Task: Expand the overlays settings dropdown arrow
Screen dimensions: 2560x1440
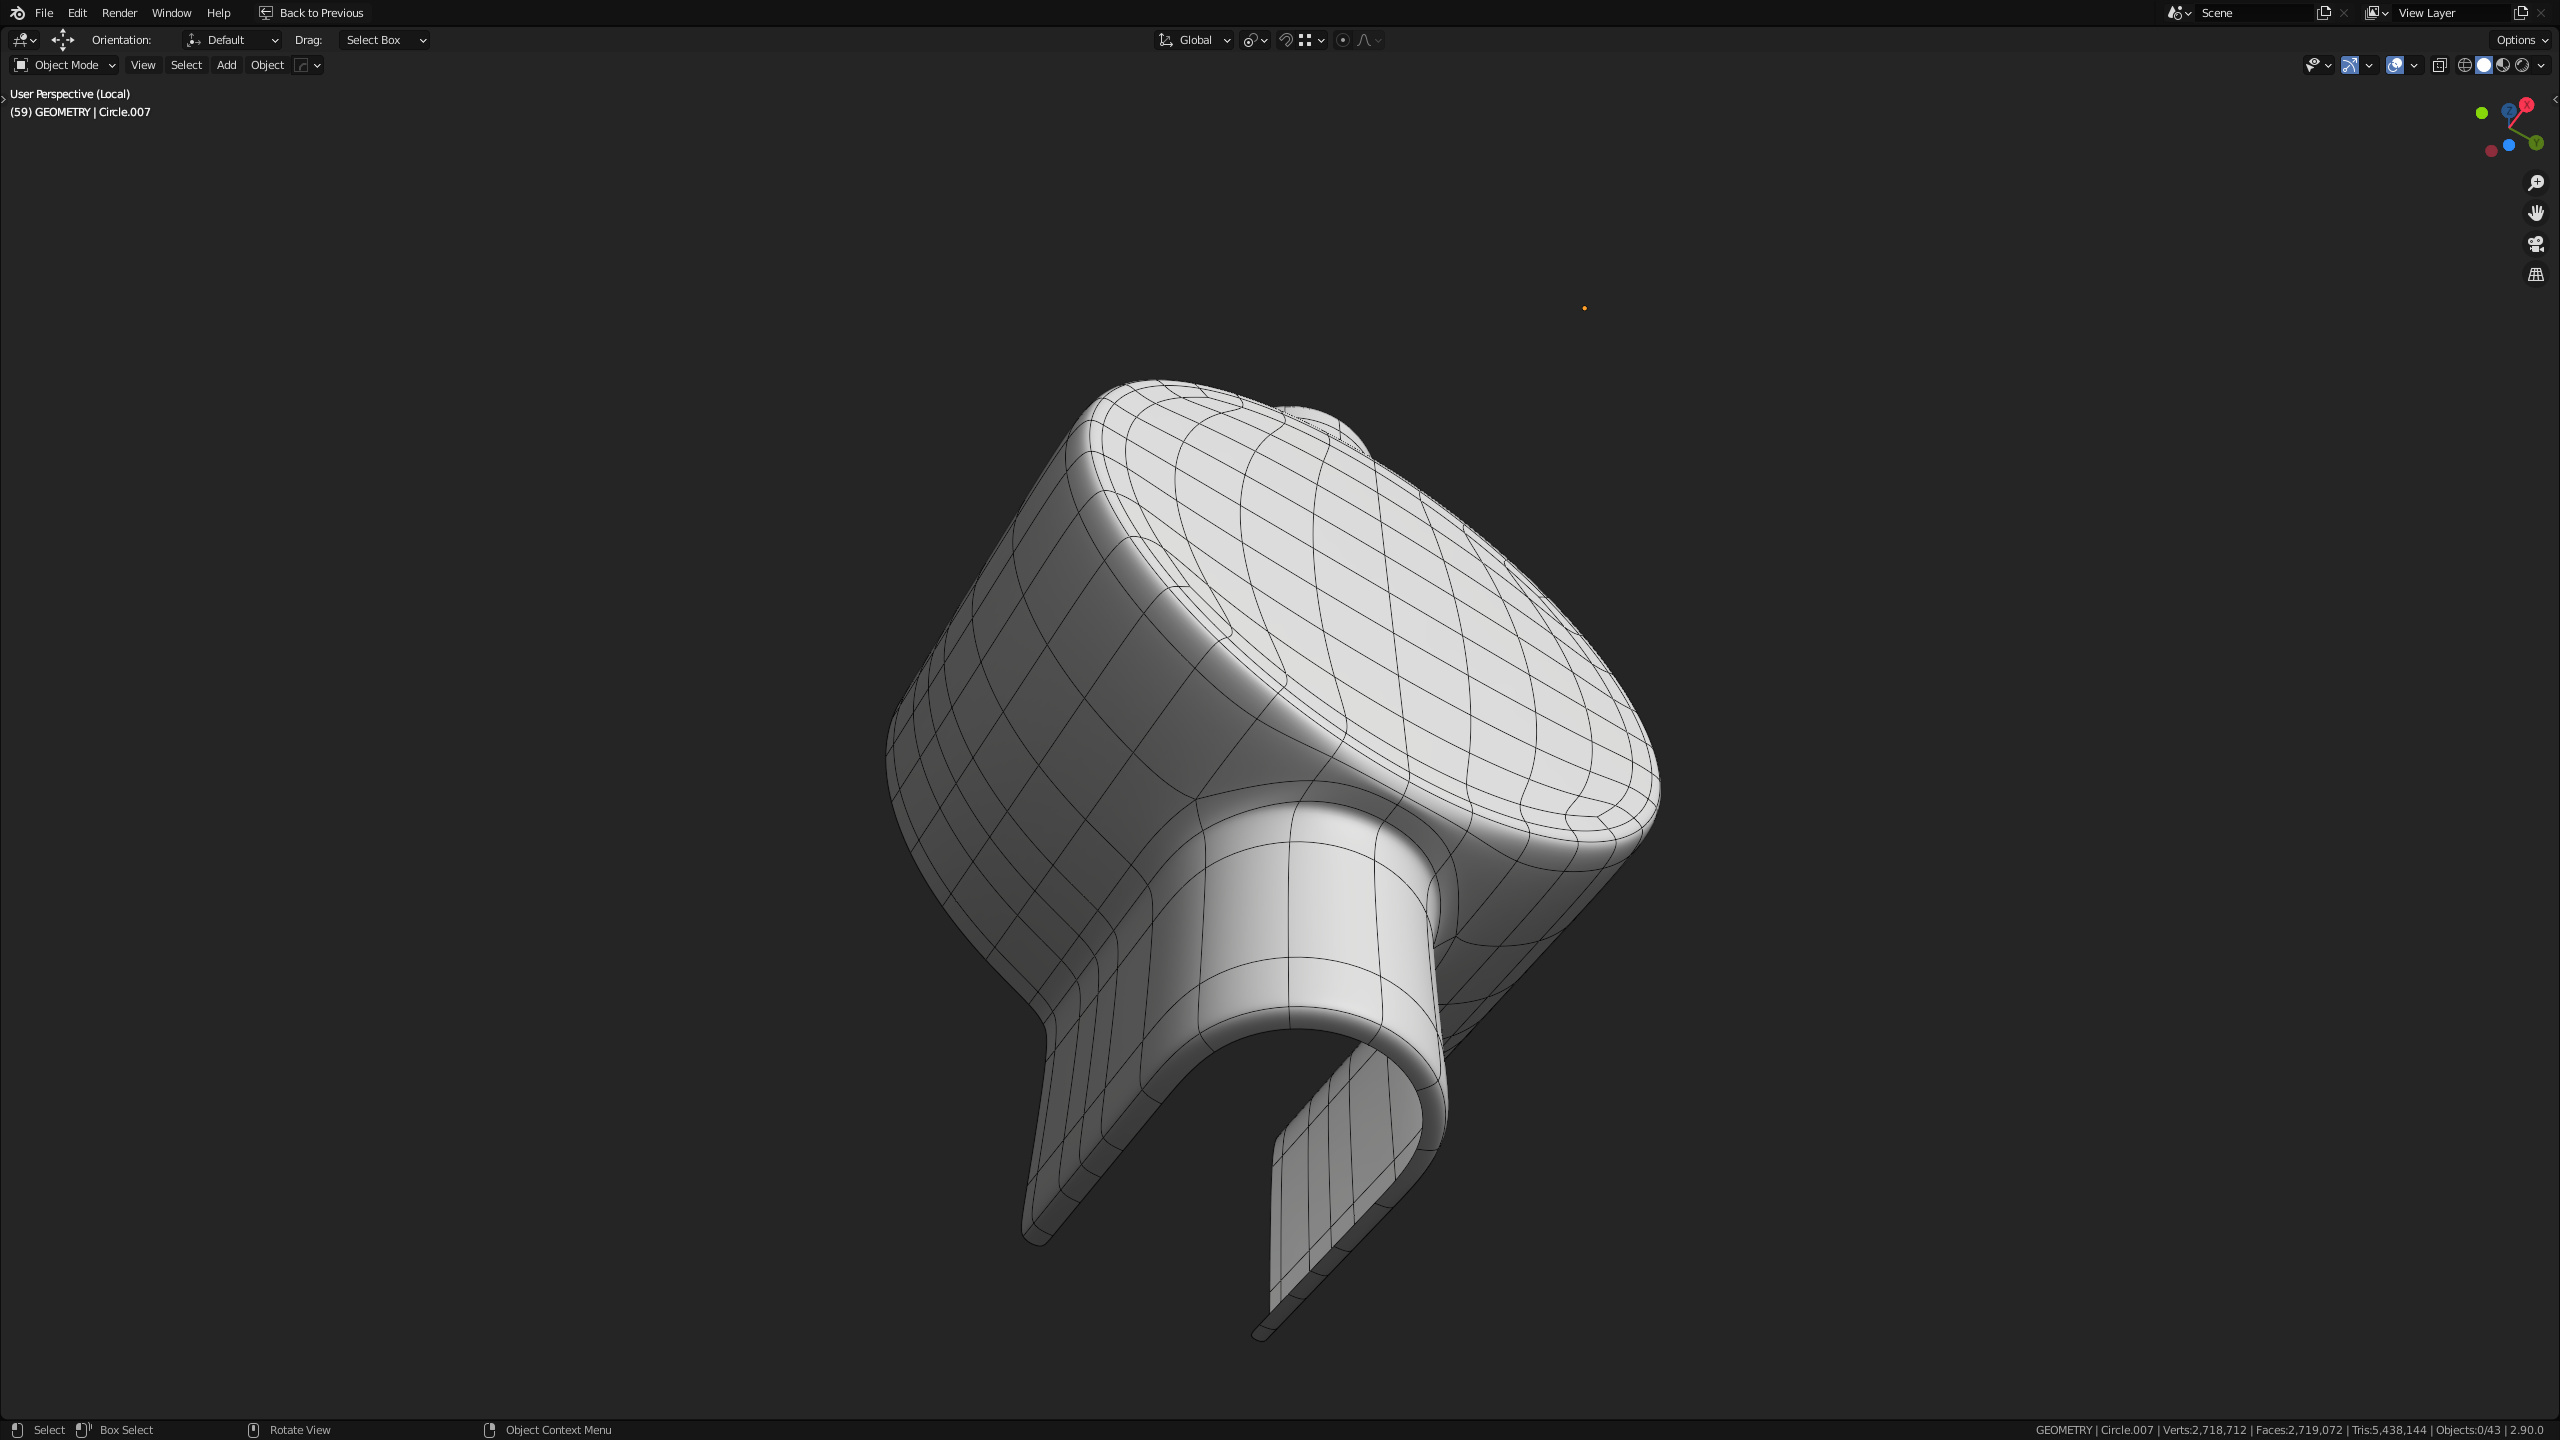Action: click(2414, 65)
